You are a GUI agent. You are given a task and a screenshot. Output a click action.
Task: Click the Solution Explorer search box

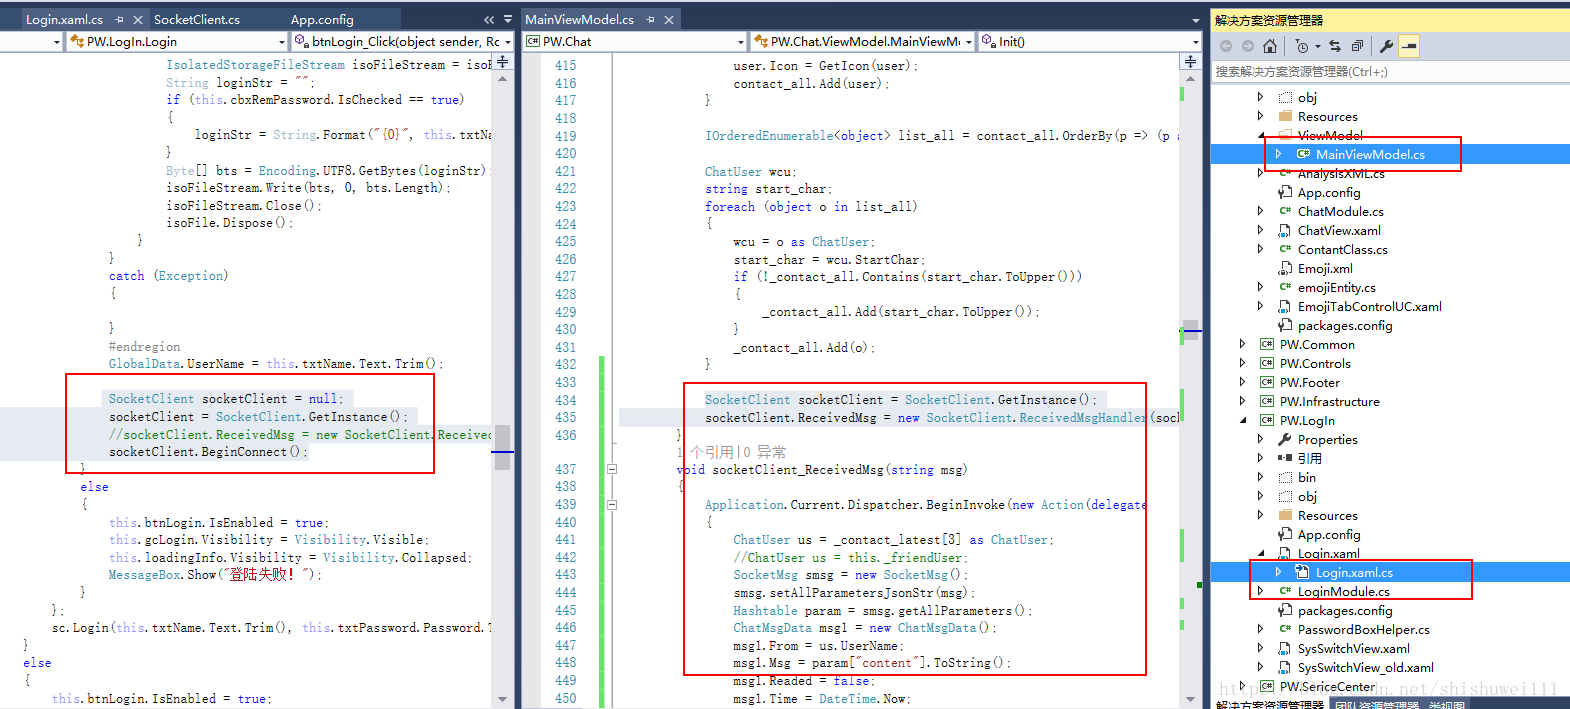(1390, 72)
